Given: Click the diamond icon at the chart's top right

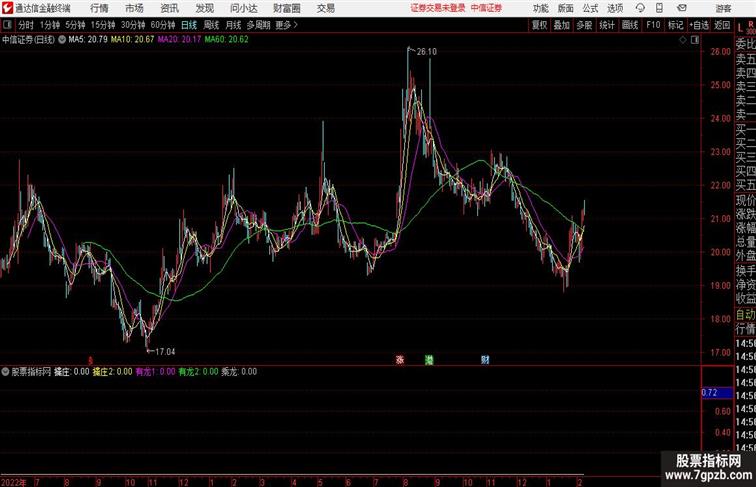Looking at the screenshot, I should 683,40.
